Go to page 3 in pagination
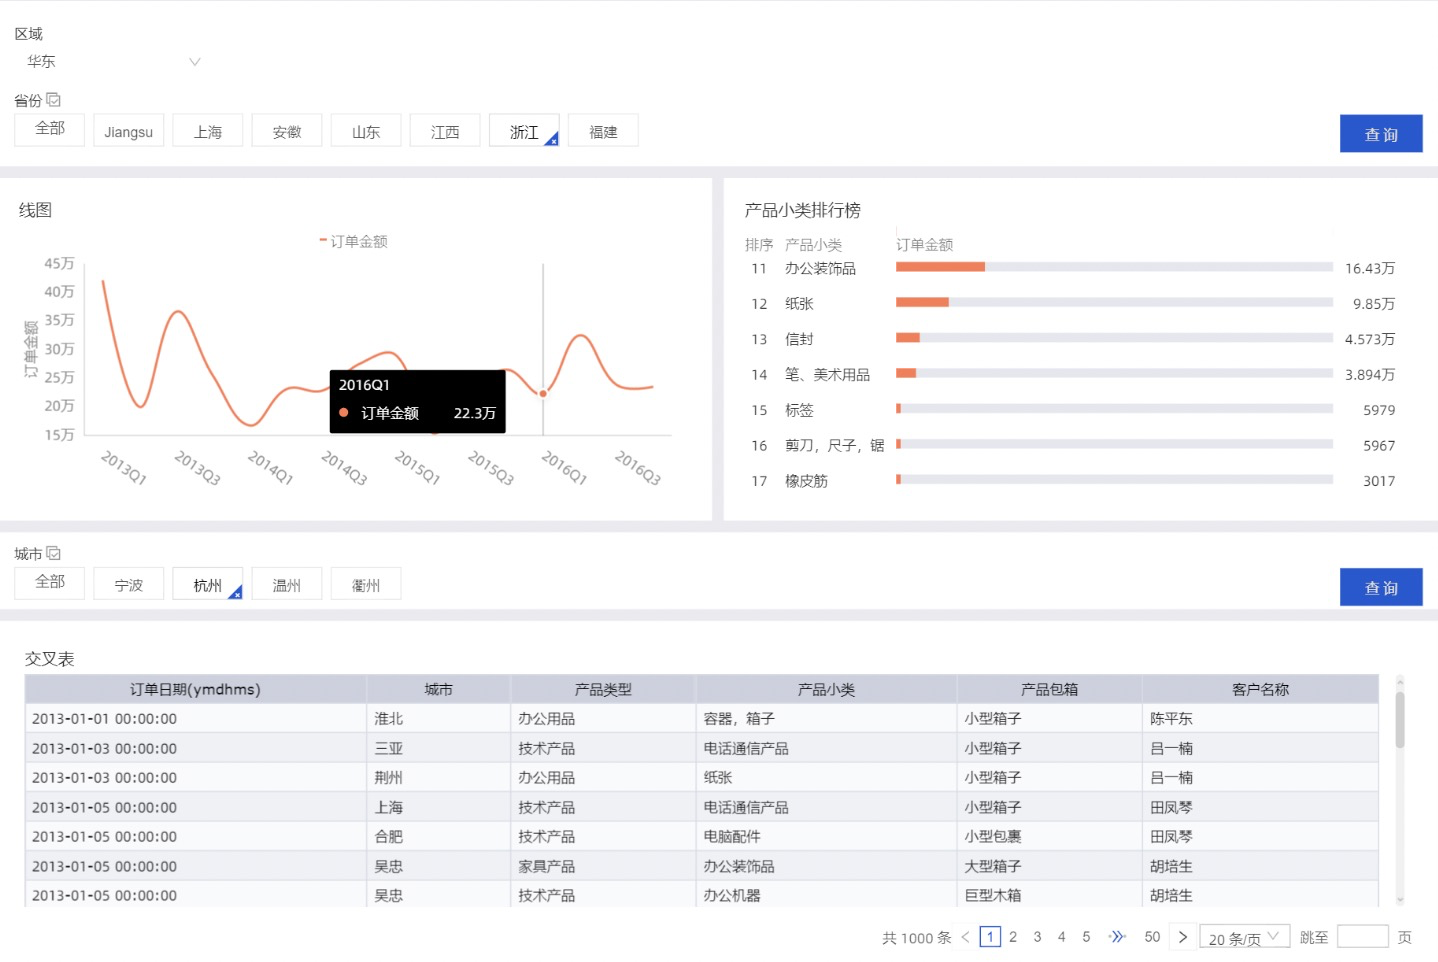1438x962 pixels. pos(1037,937)
